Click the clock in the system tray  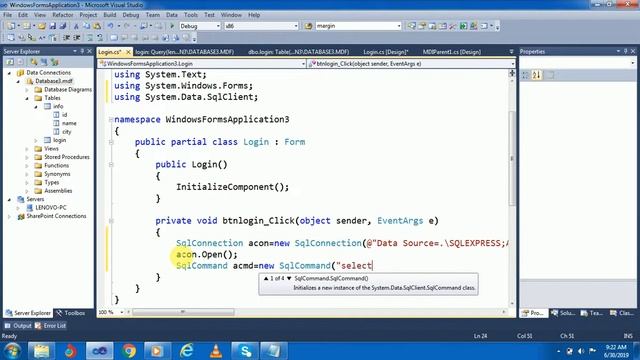coord(616,351)
